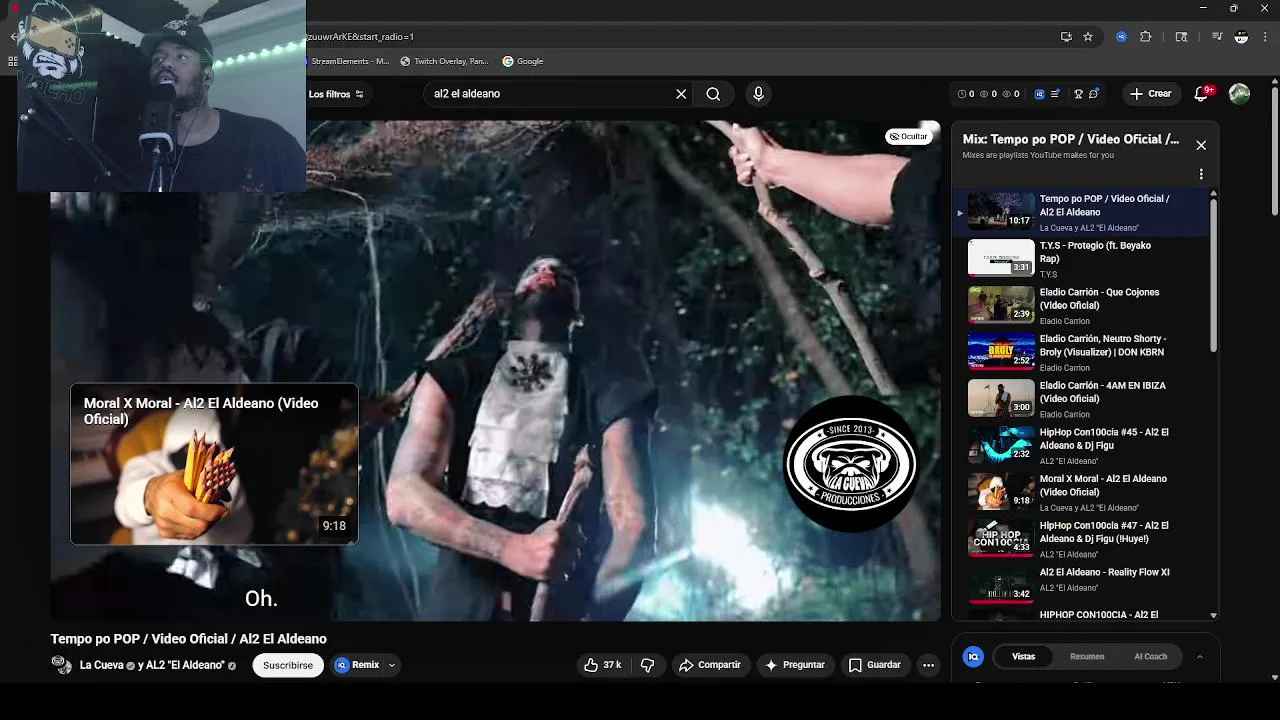
Task: Click the Crear button
Action: tap(1150, 94)
